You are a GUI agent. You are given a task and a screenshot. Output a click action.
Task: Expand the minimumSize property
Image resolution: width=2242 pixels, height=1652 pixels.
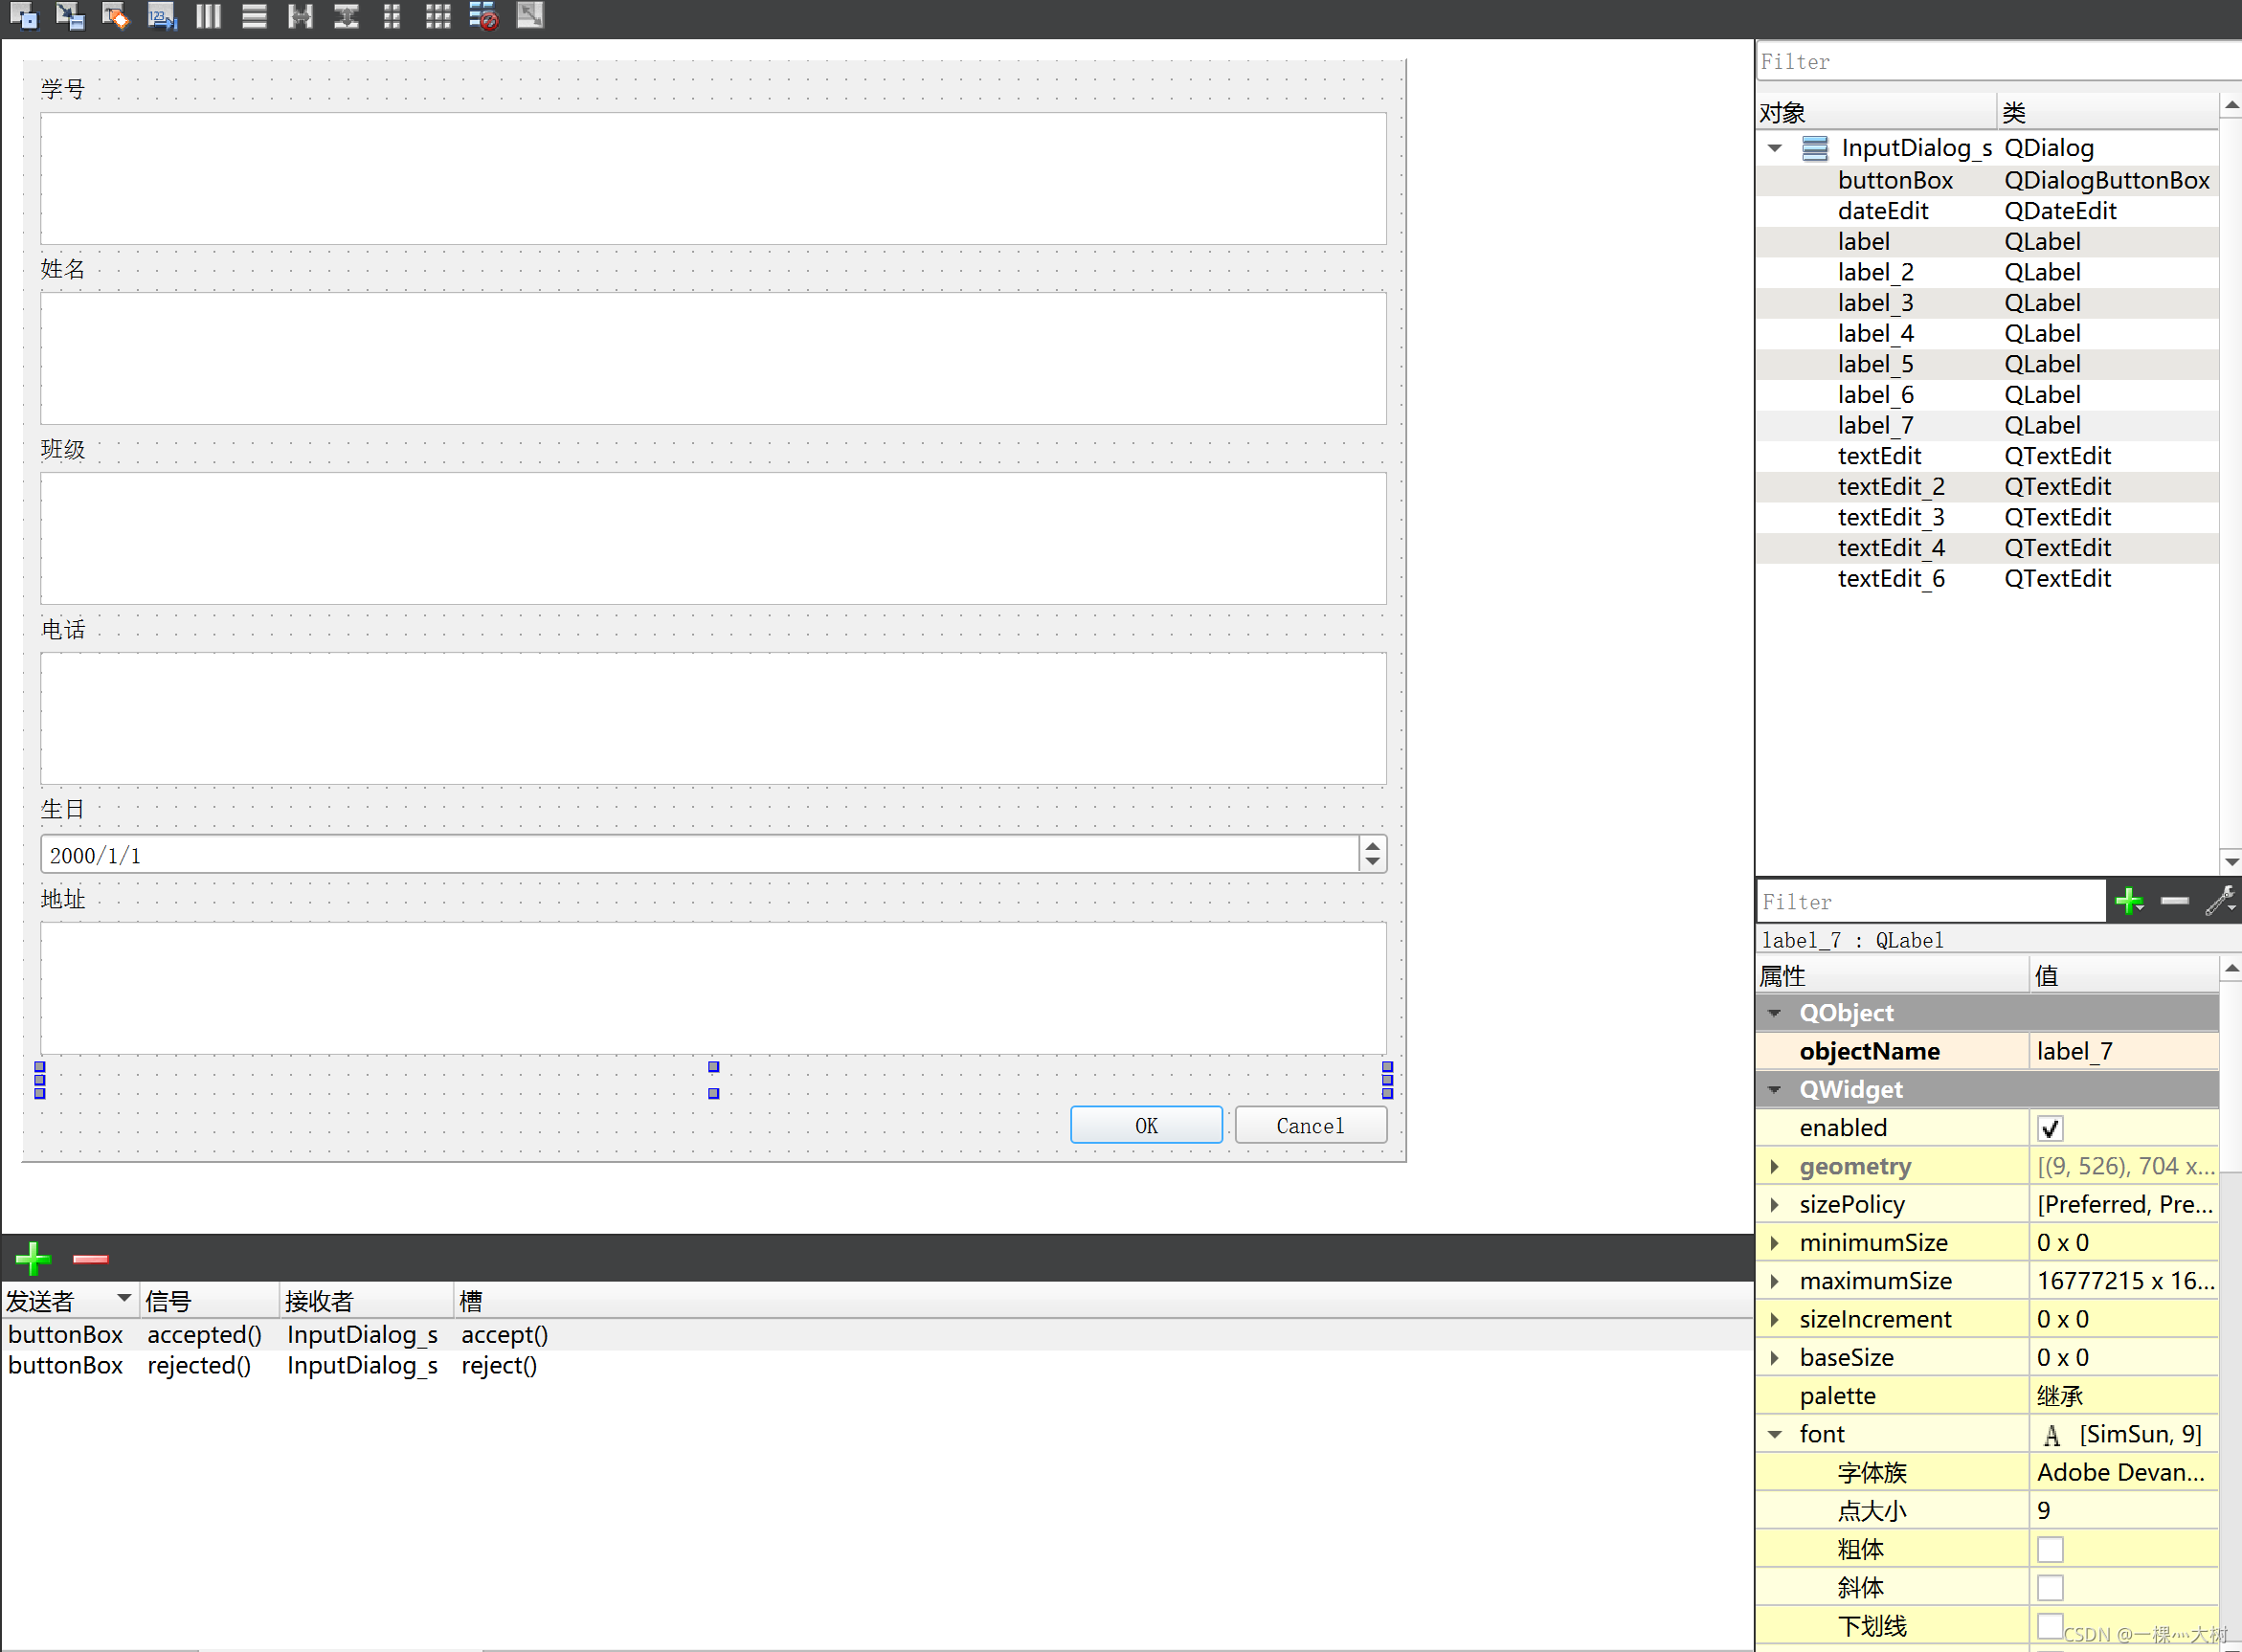(x=1774, y=1242)
